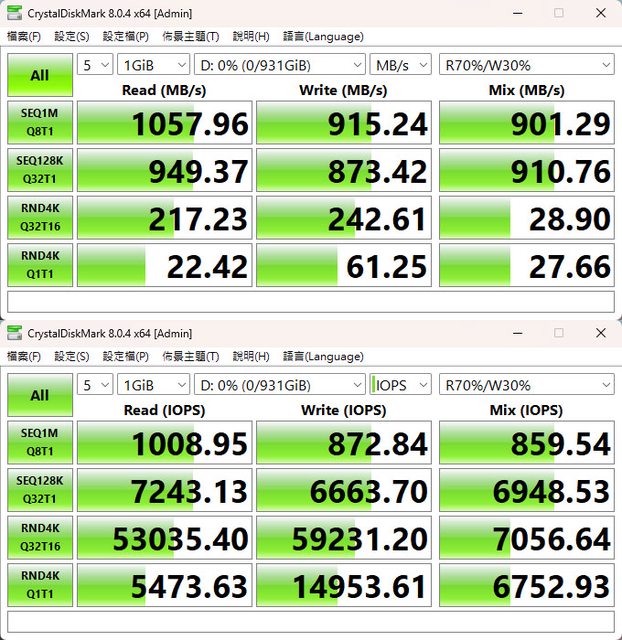
Task: Open the D: drive selector in top window
Action: click(280, 65)
